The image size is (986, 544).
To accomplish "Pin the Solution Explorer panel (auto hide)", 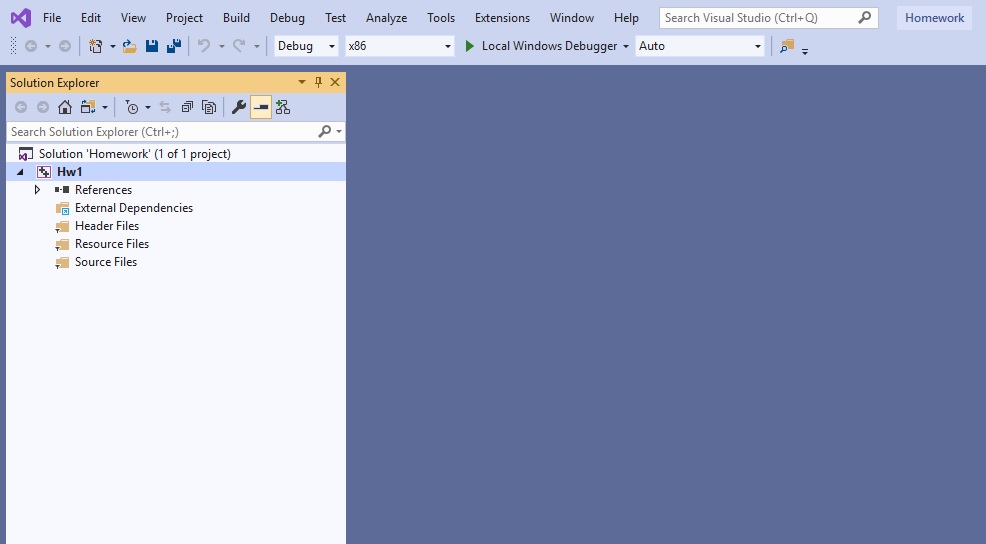I will point(318,82).
